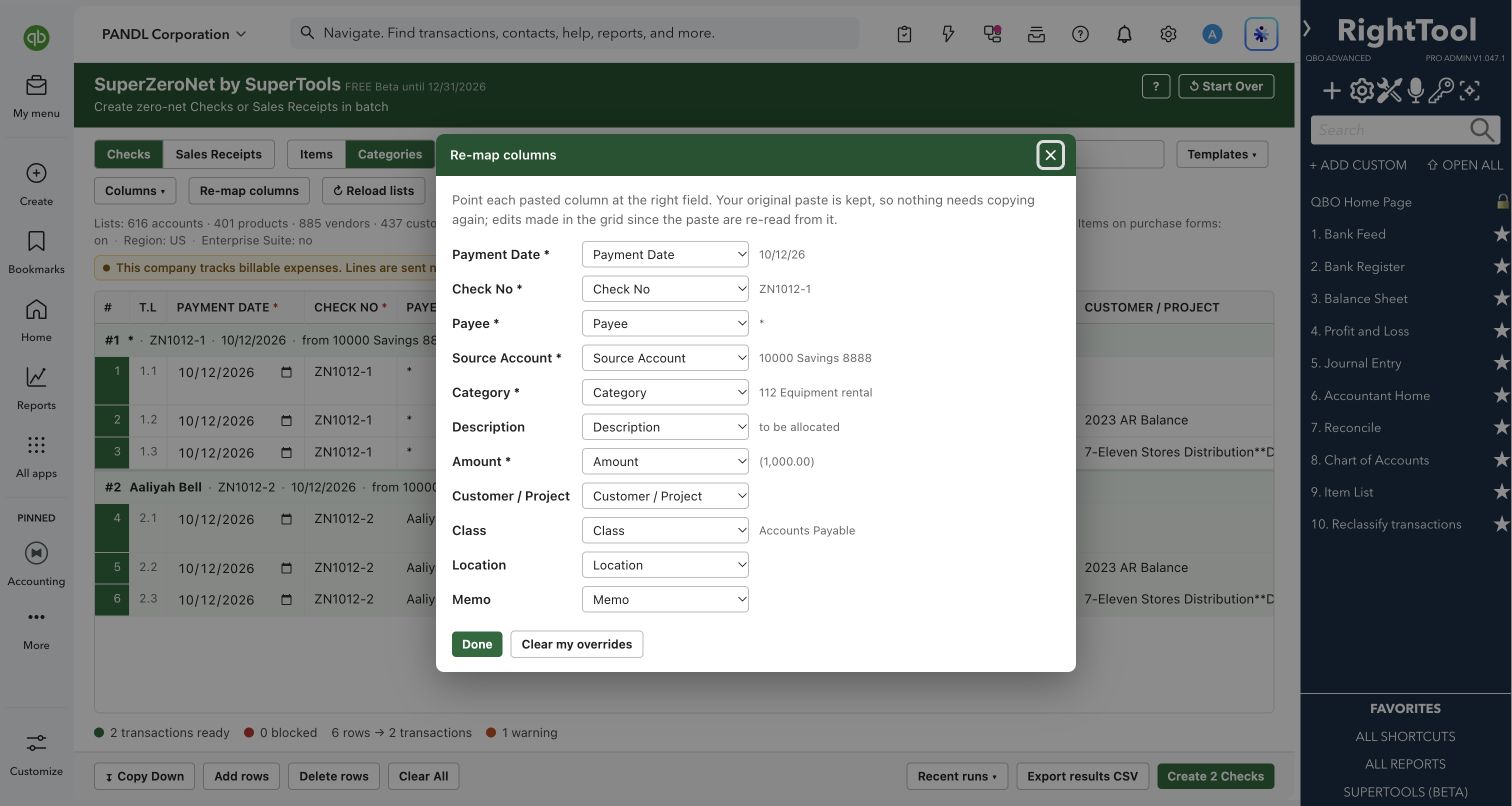Viewport: 1512px width, 806px height.
Task: Toggle star for Balance Sheet shortcut
Action: (x=1501, y=298)
